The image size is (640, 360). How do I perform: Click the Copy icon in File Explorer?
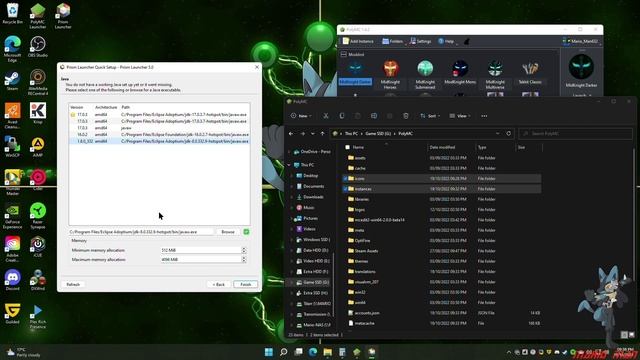pyautogui.click(x=342, y=116)
